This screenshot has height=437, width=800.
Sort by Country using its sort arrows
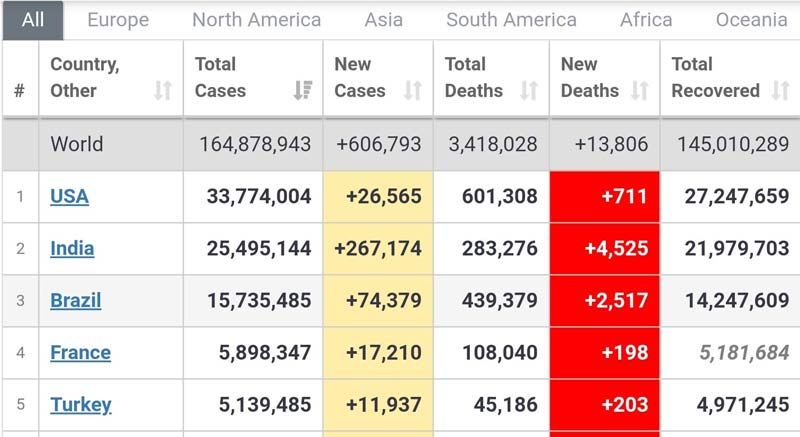pos(162,91)
